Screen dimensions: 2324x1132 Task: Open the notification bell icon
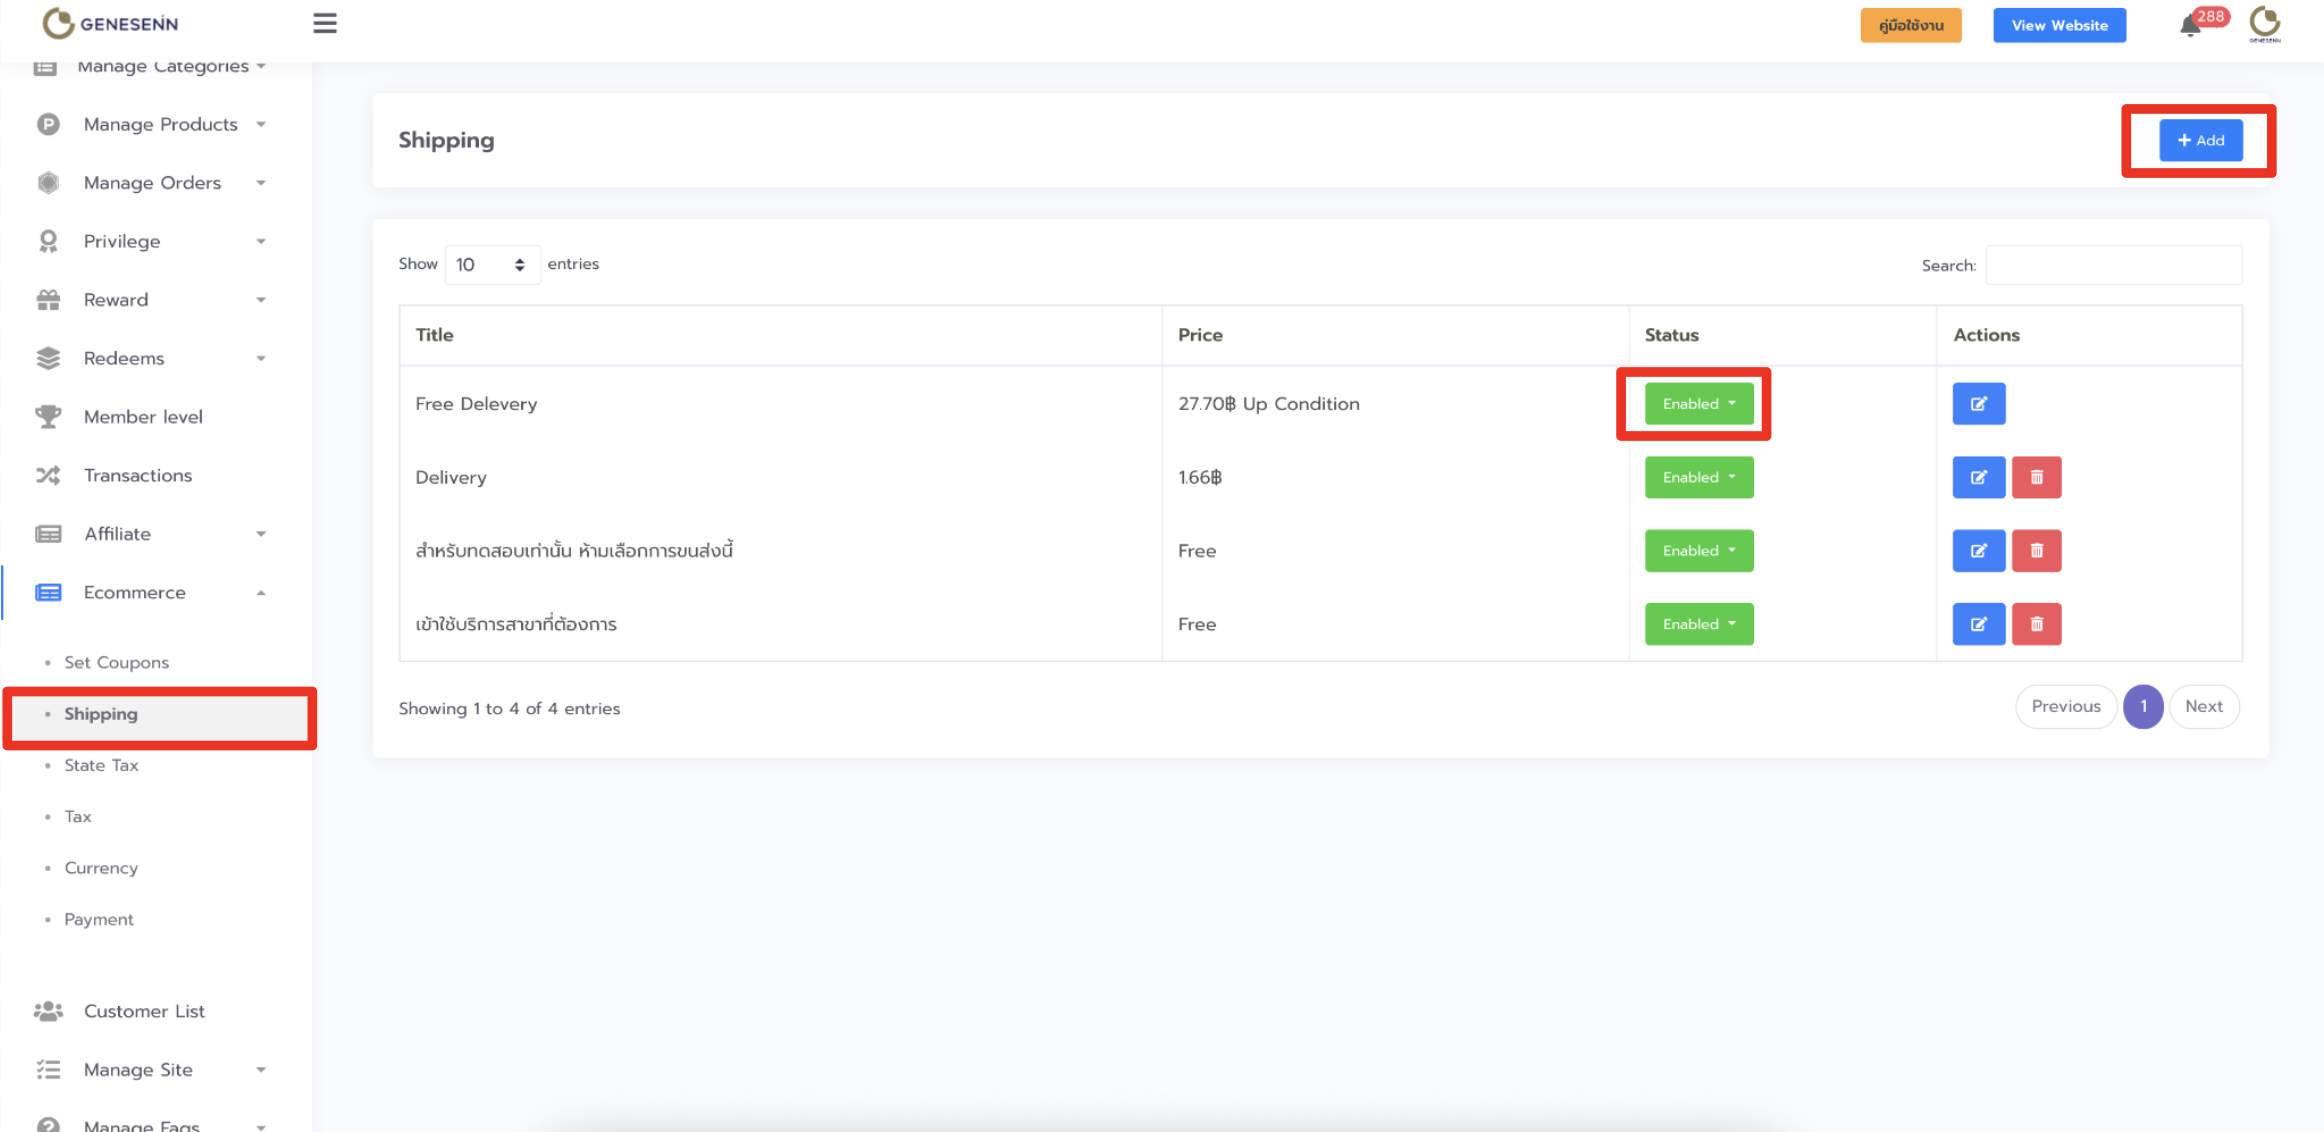[x=2190, y=26]
